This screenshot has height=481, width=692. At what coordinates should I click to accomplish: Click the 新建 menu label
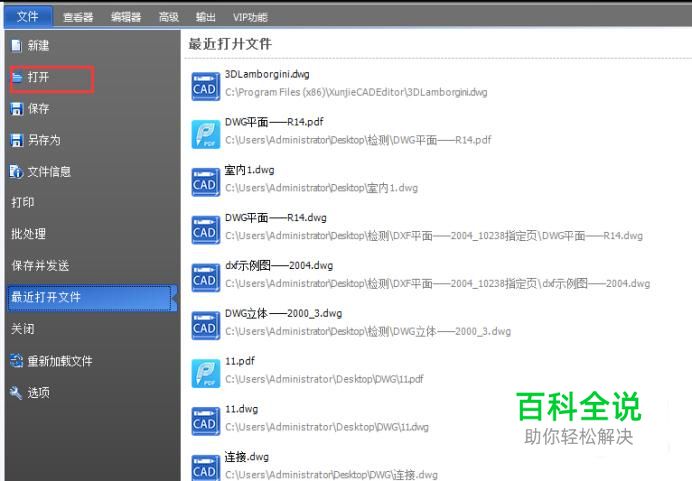pos(38,46)
